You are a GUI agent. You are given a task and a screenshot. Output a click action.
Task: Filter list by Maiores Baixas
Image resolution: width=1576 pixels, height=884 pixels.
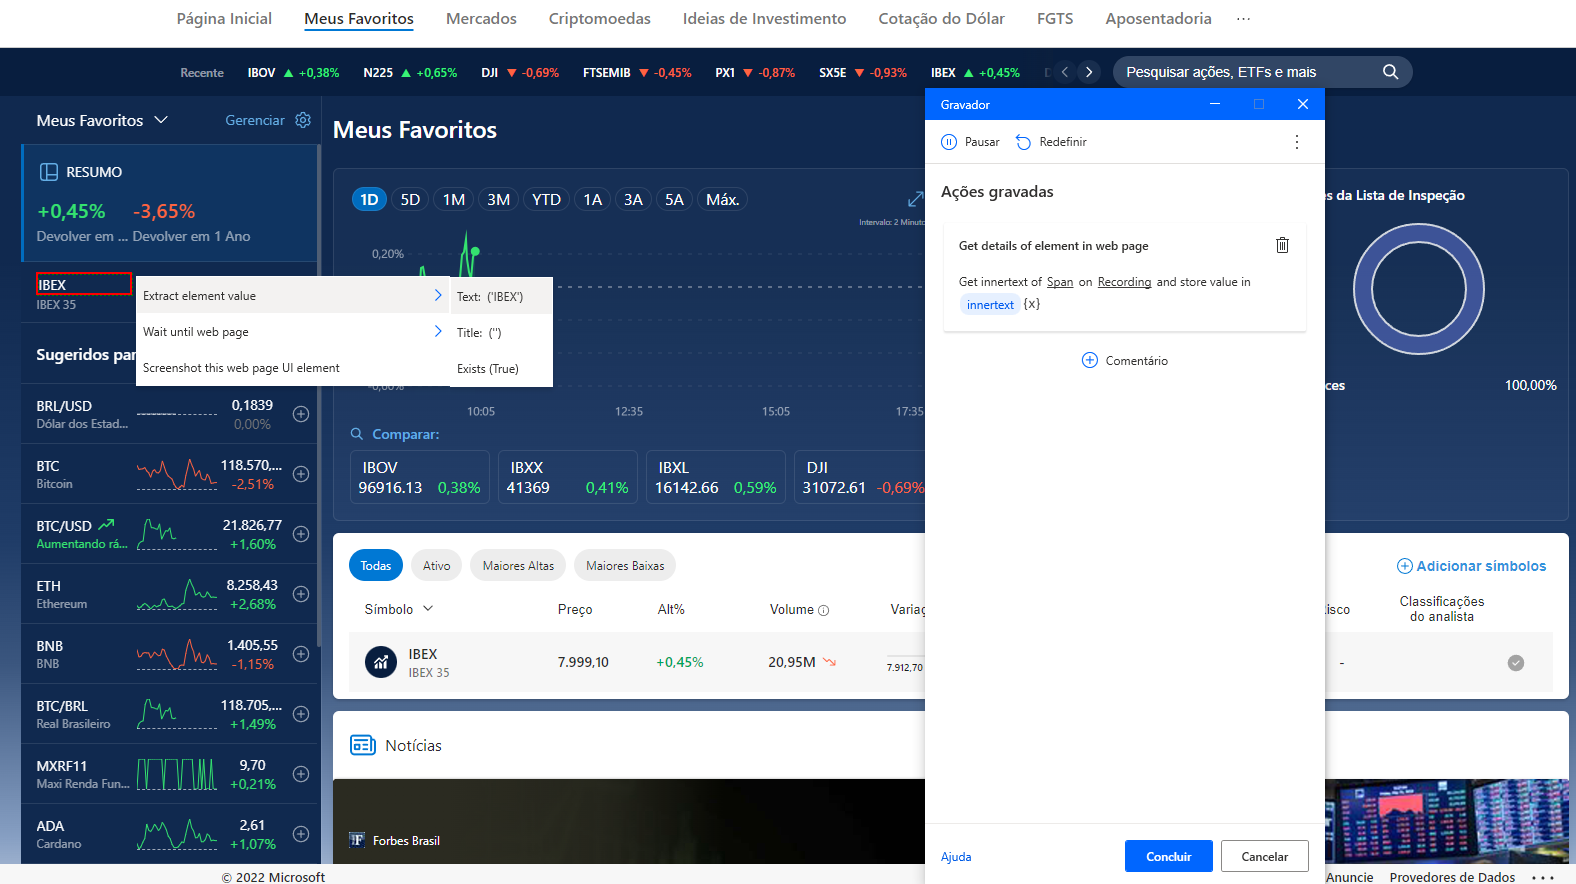(x=625, y=565)
